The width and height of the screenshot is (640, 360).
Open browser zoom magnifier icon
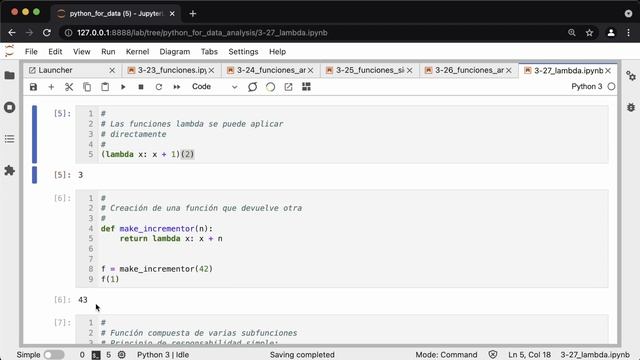pyautogui.click(x=572, y=33)
